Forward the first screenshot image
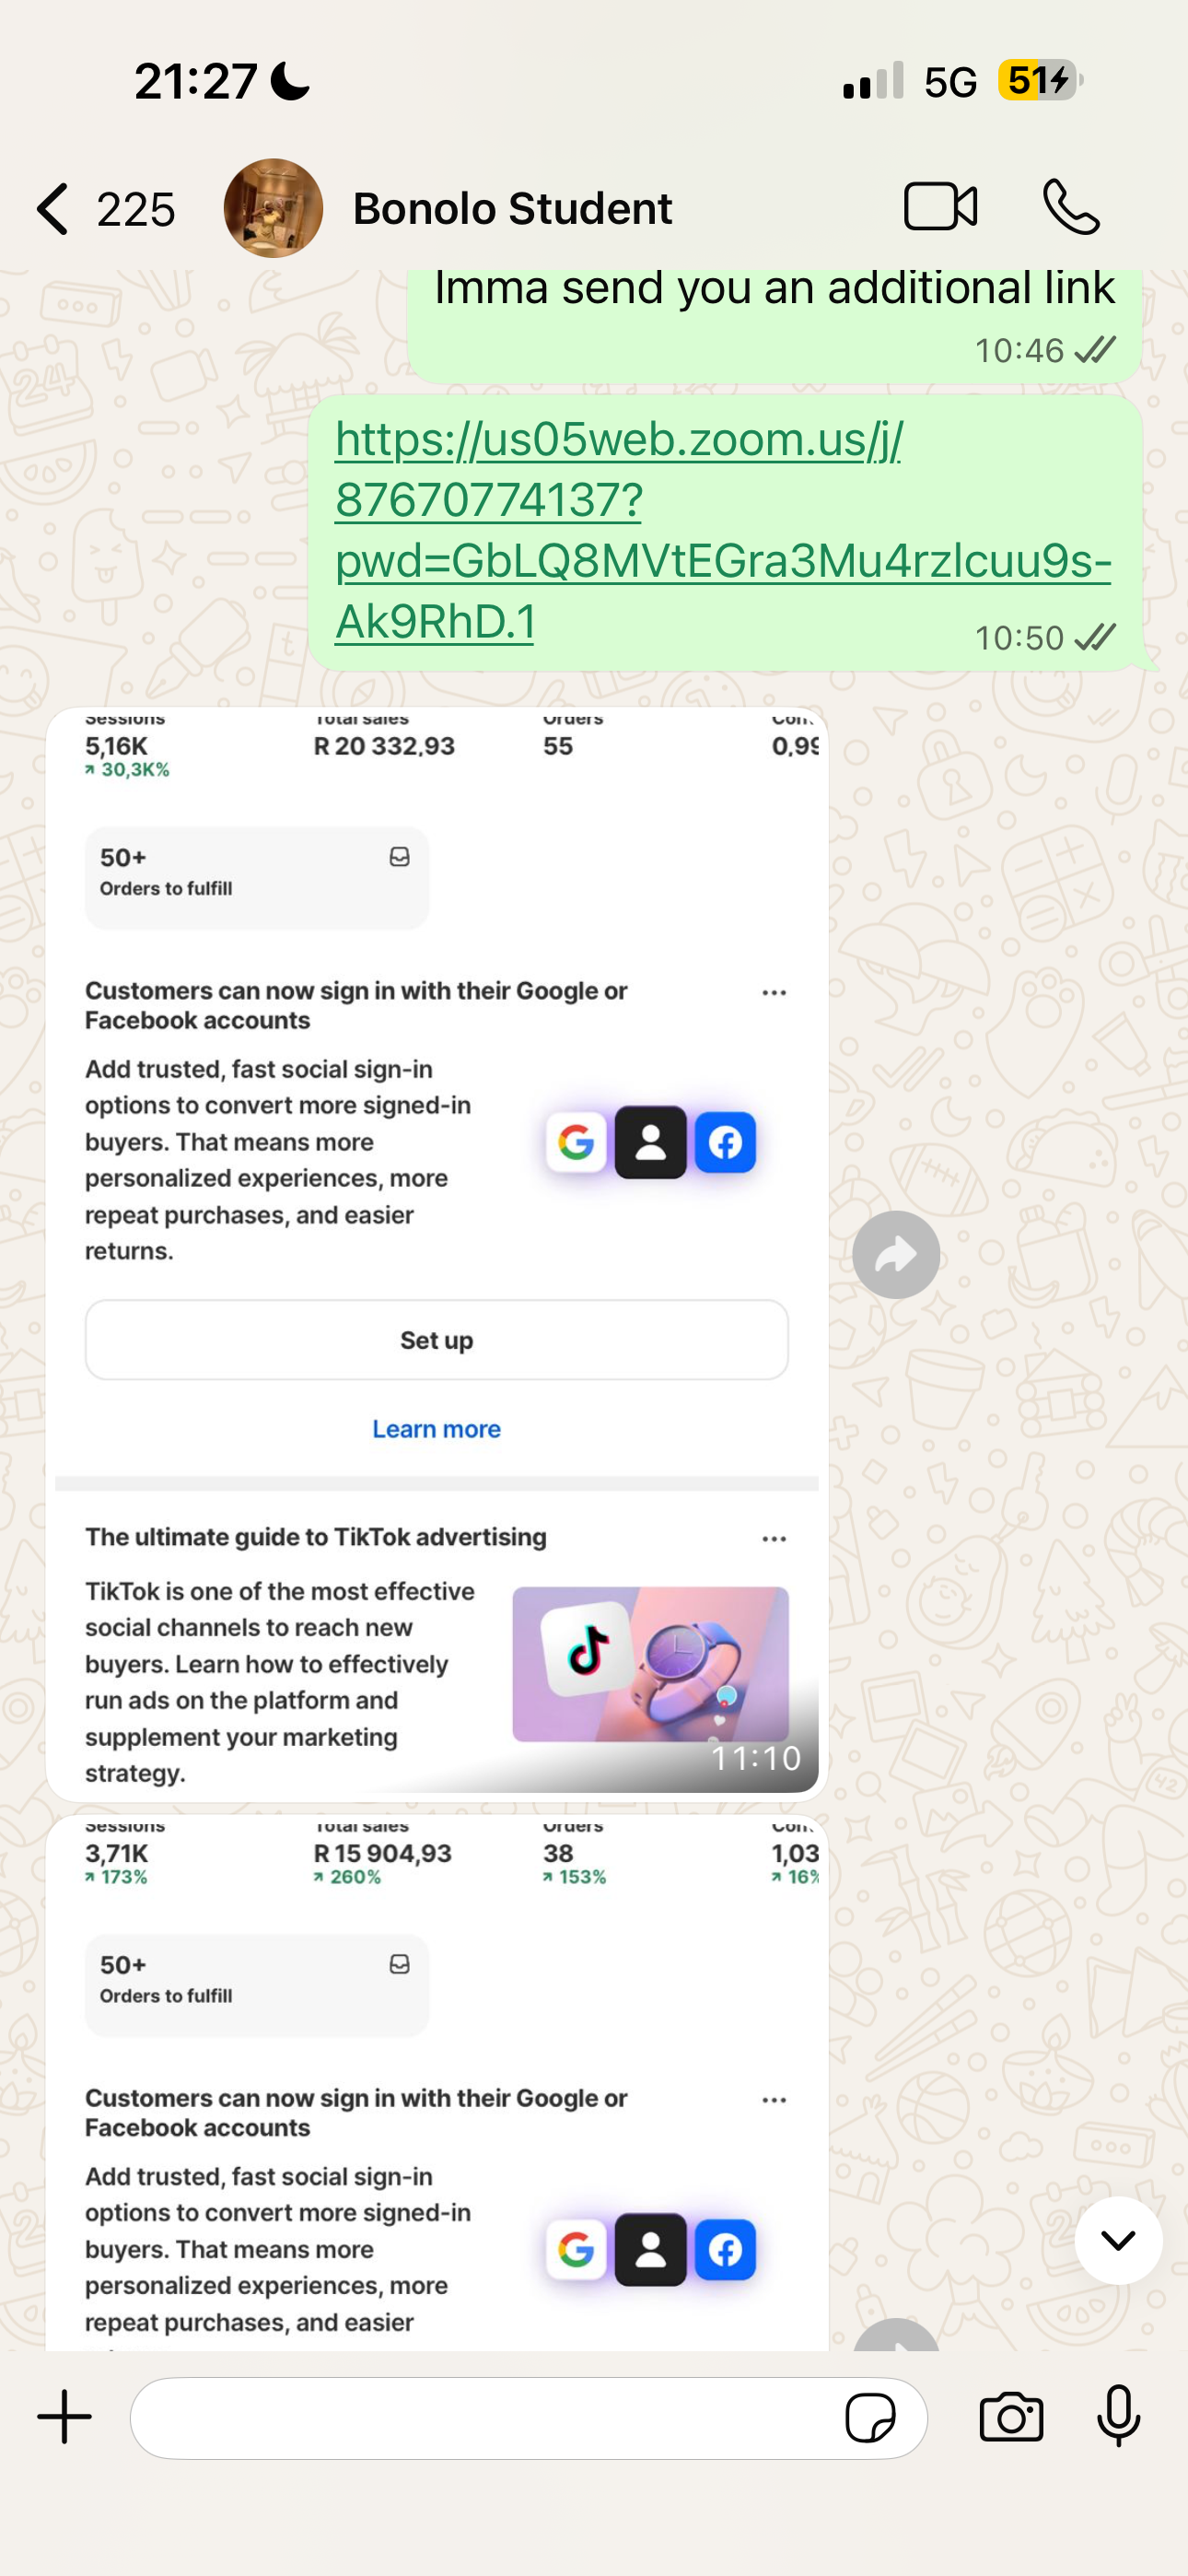This screenshot has height=2576, width=1188. [x=896, y=1255]
